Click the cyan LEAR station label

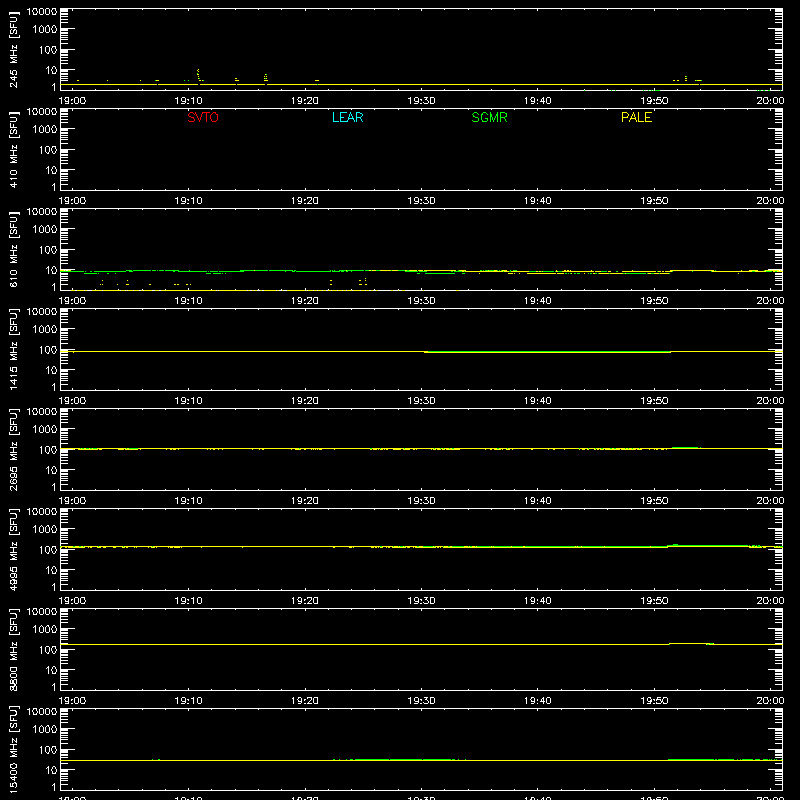click(x=347, y=117)
